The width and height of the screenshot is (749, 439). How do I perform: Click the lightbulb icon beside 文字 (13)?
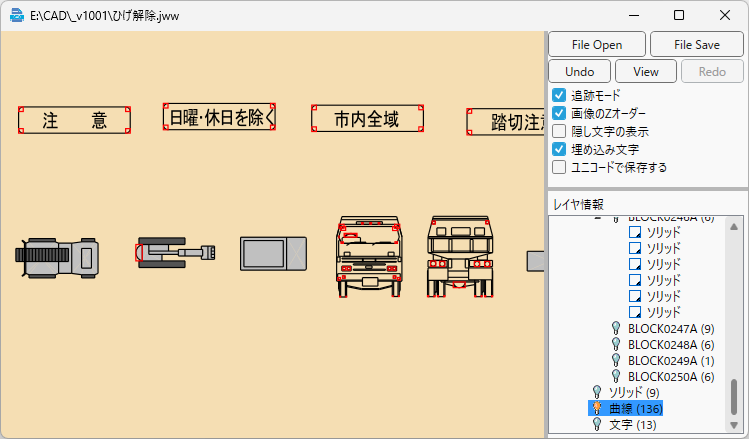point(597,424)
